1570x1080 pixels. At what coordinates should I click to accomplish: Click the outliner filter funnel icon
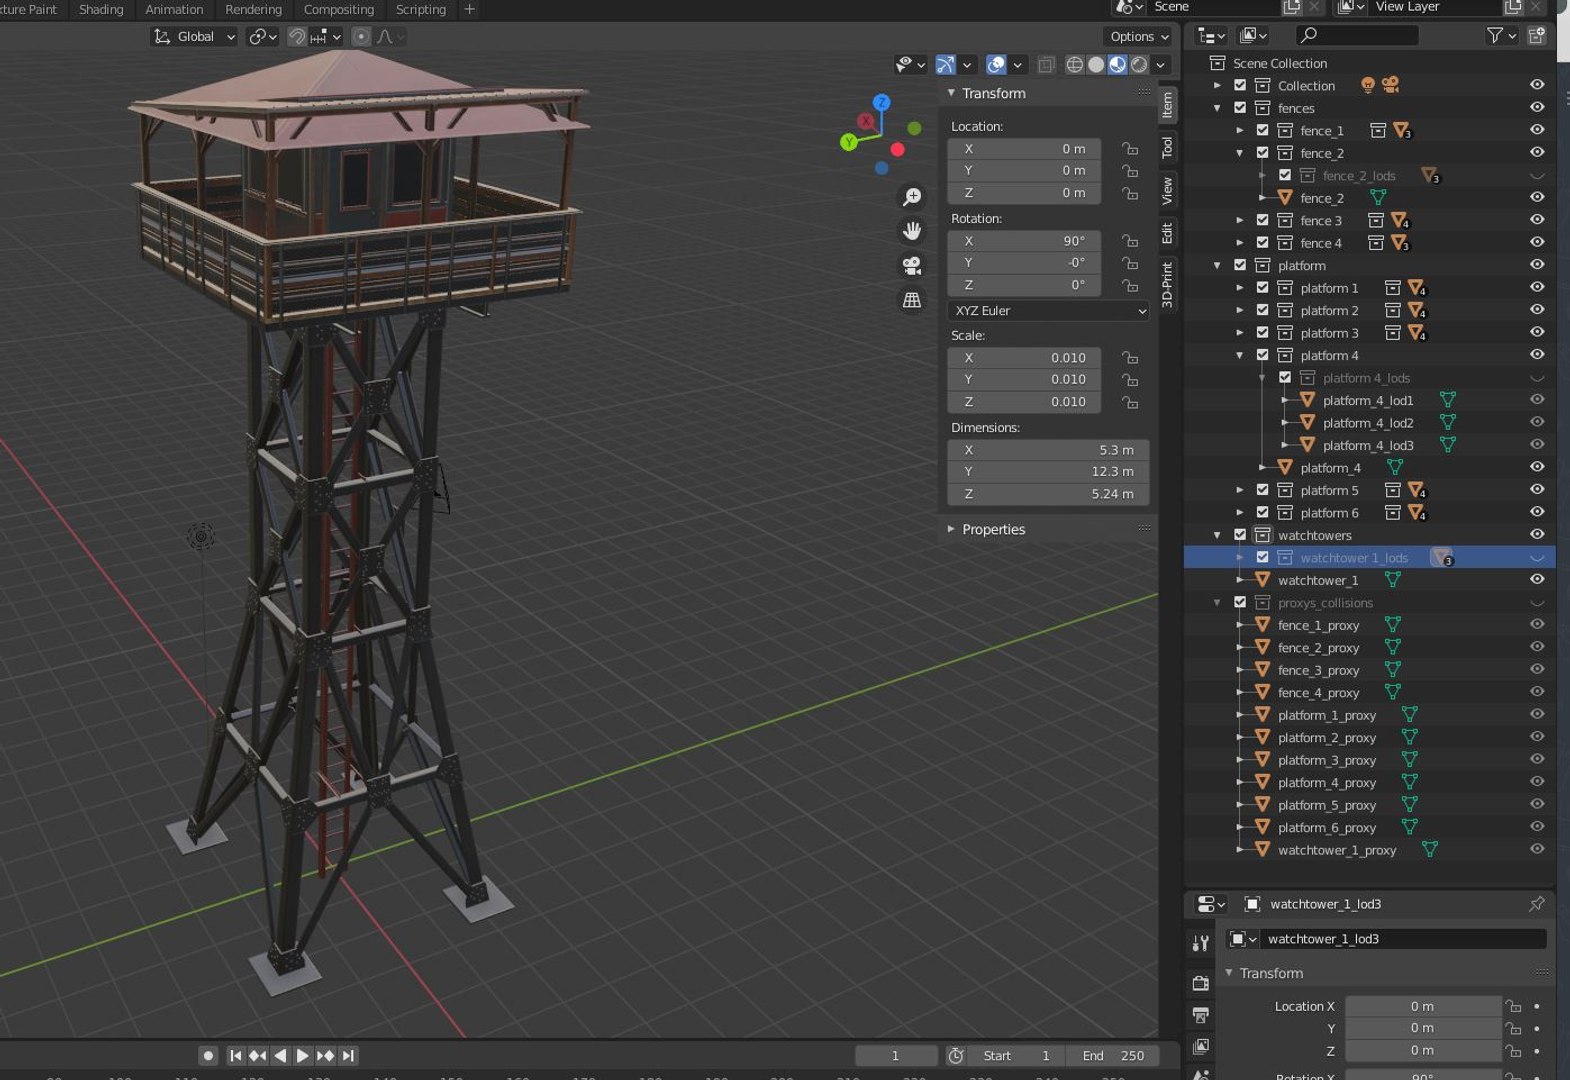coord(1495,35)
